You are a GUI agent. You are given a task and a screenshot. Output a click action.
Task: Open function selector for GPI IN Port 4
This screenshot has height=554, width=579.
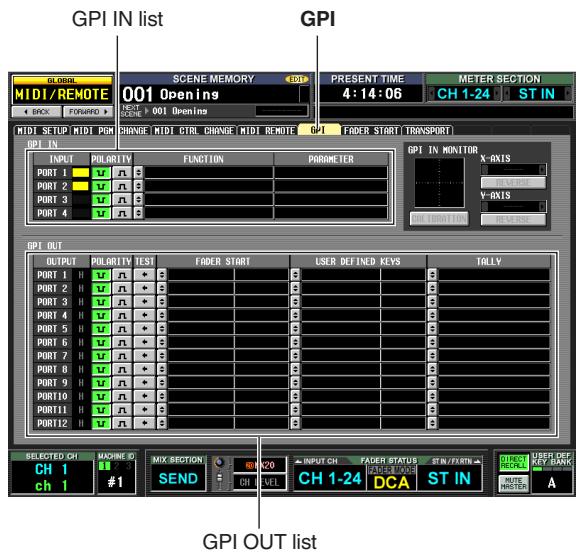(138, 213)
